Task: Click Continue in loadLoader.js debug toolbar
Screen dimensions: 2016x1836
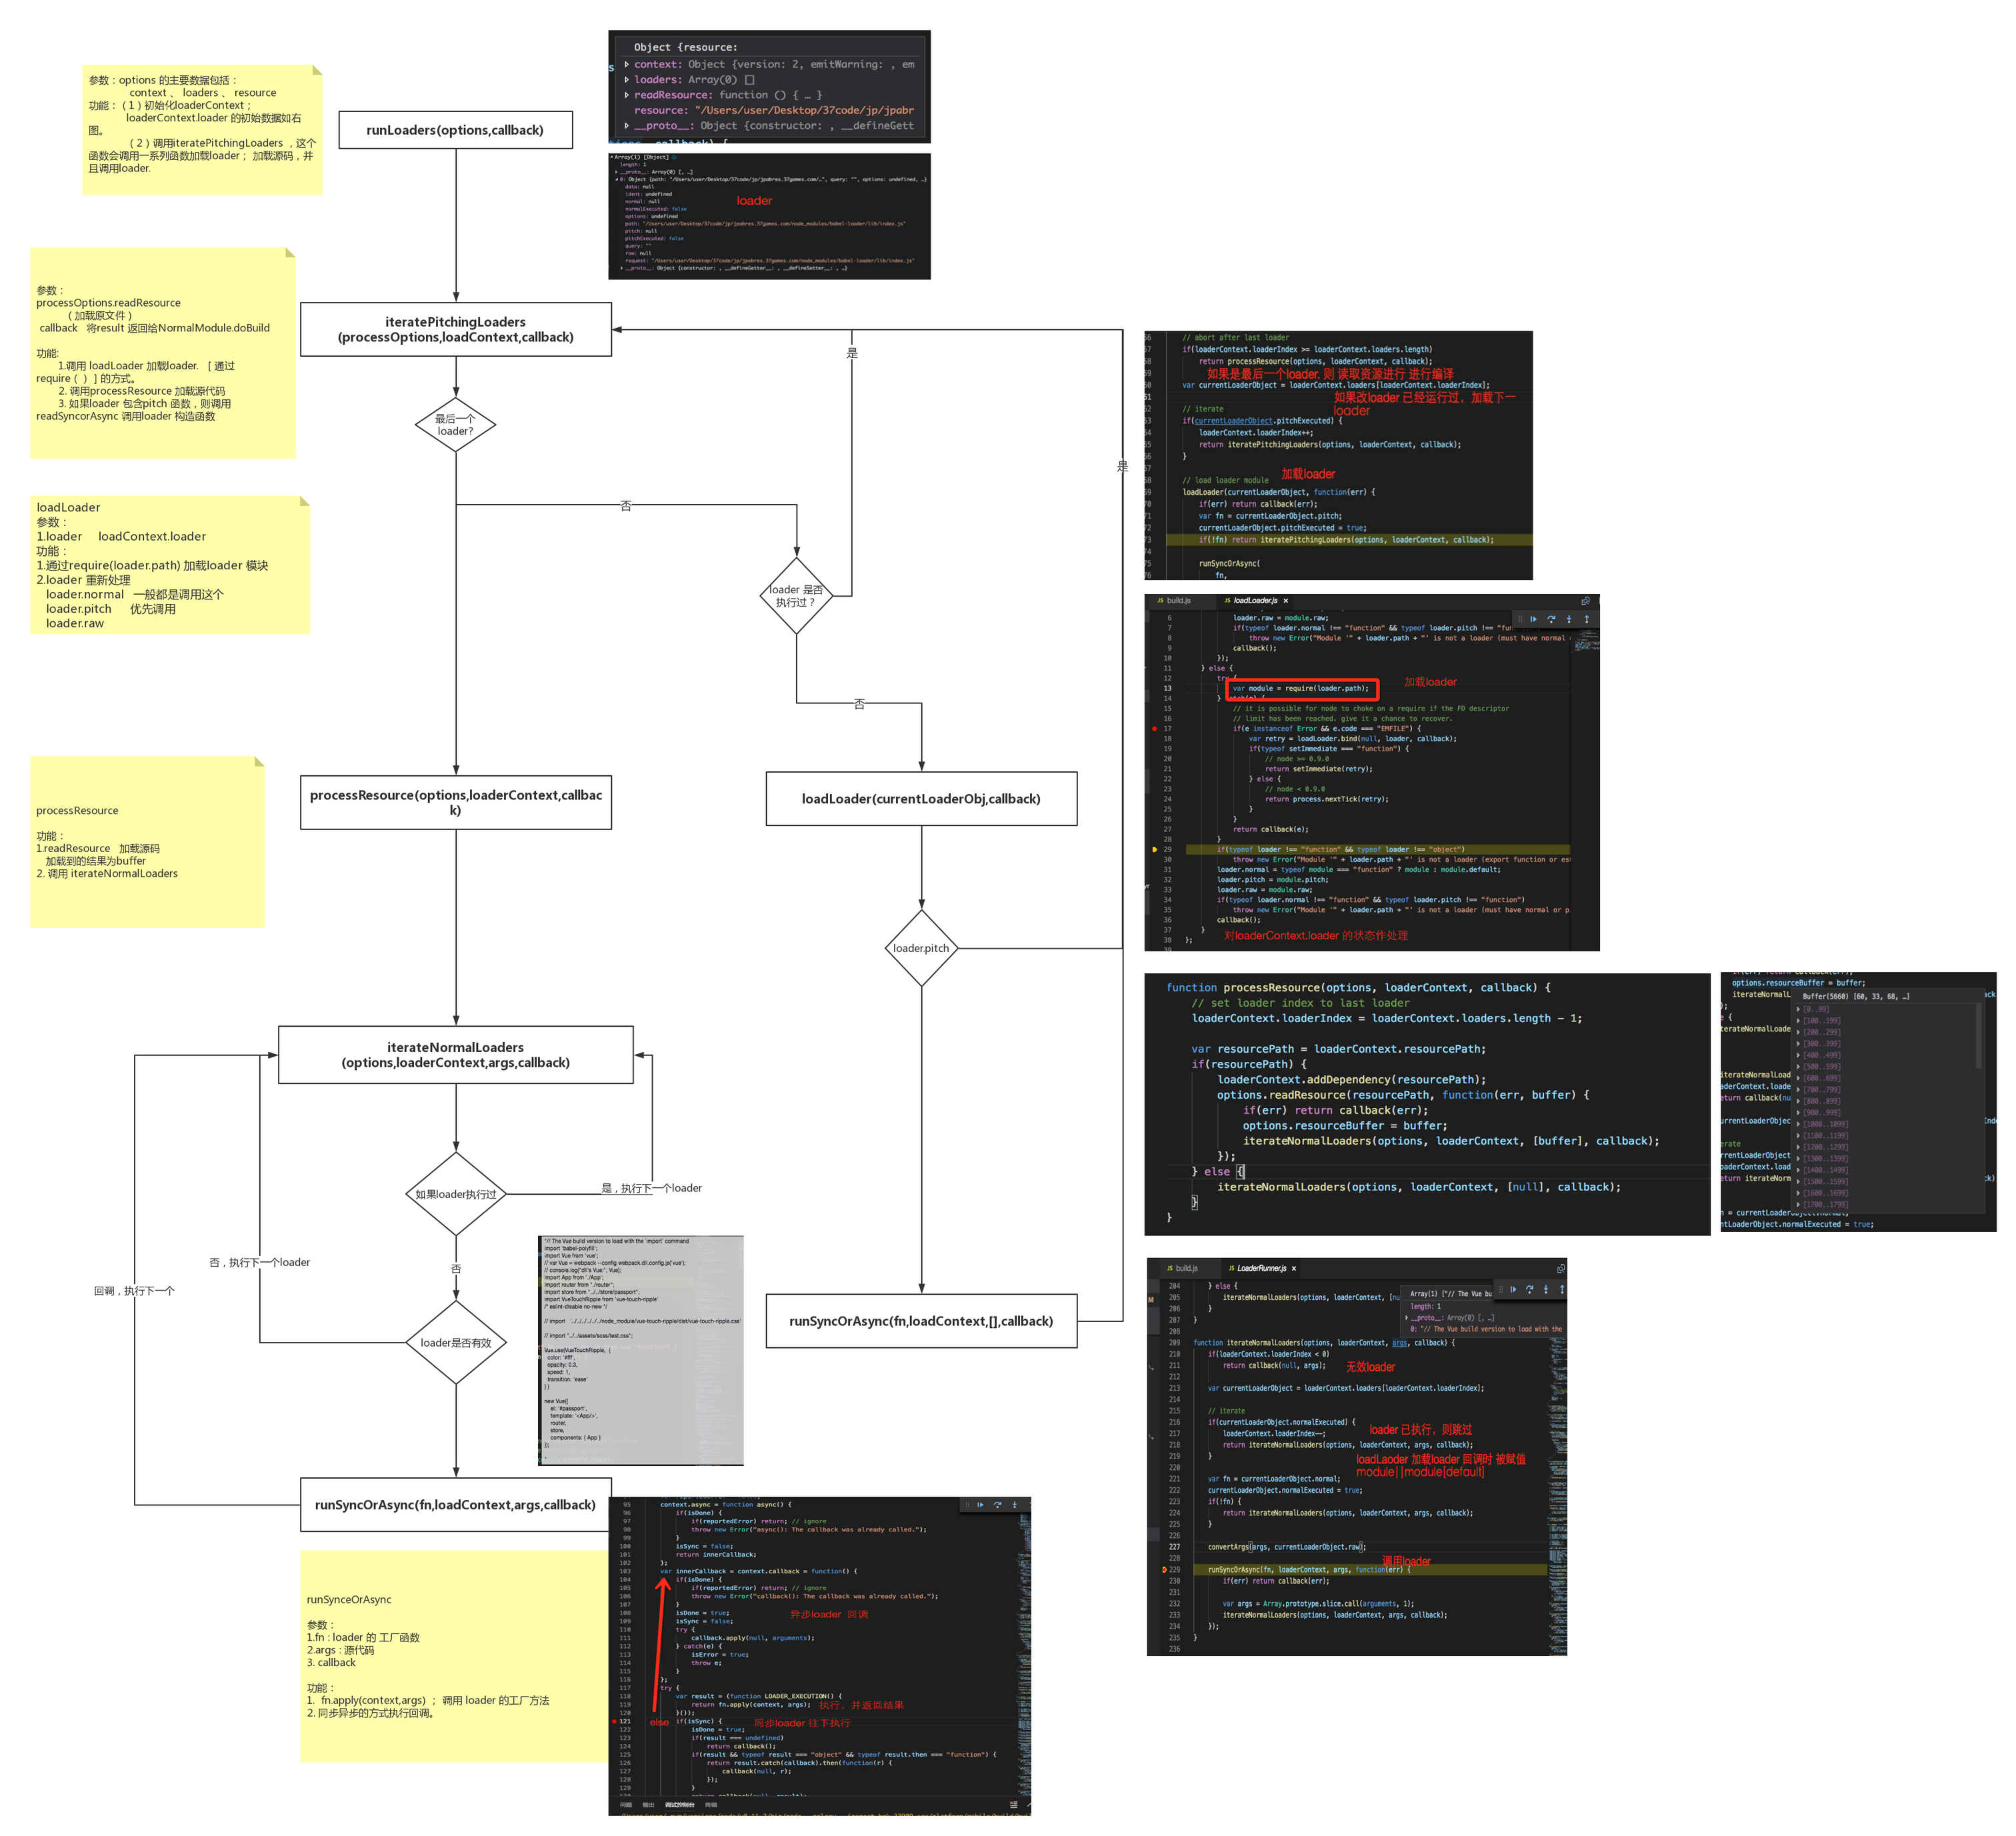Action: point(1533,619)
